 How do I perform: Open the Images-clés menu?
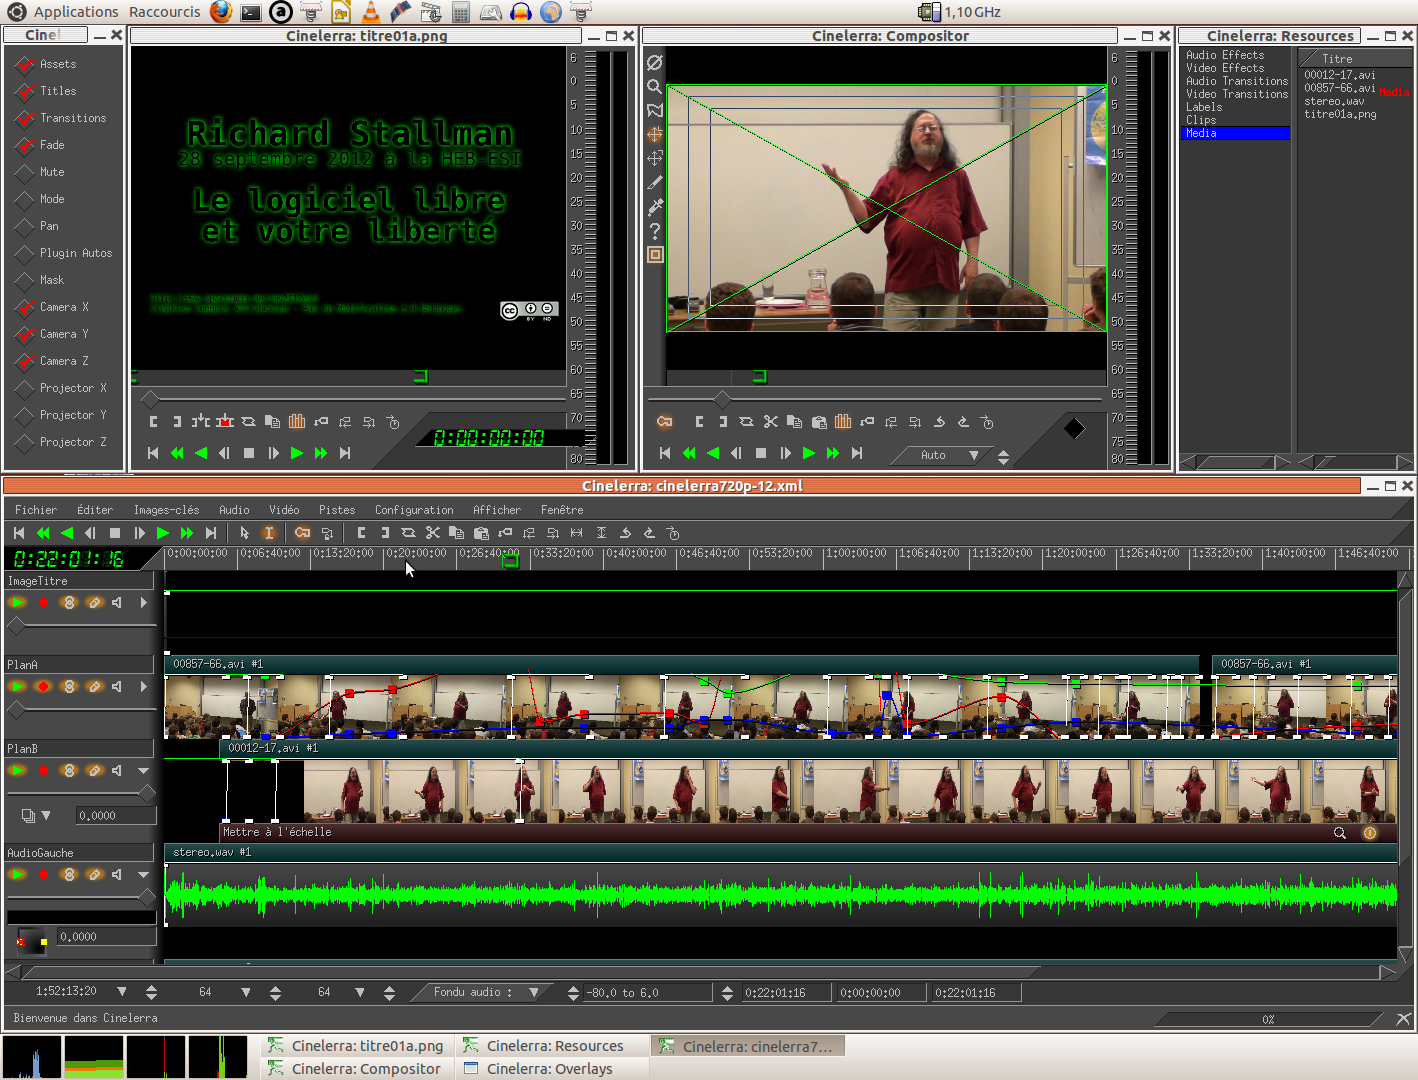[166, 510]
